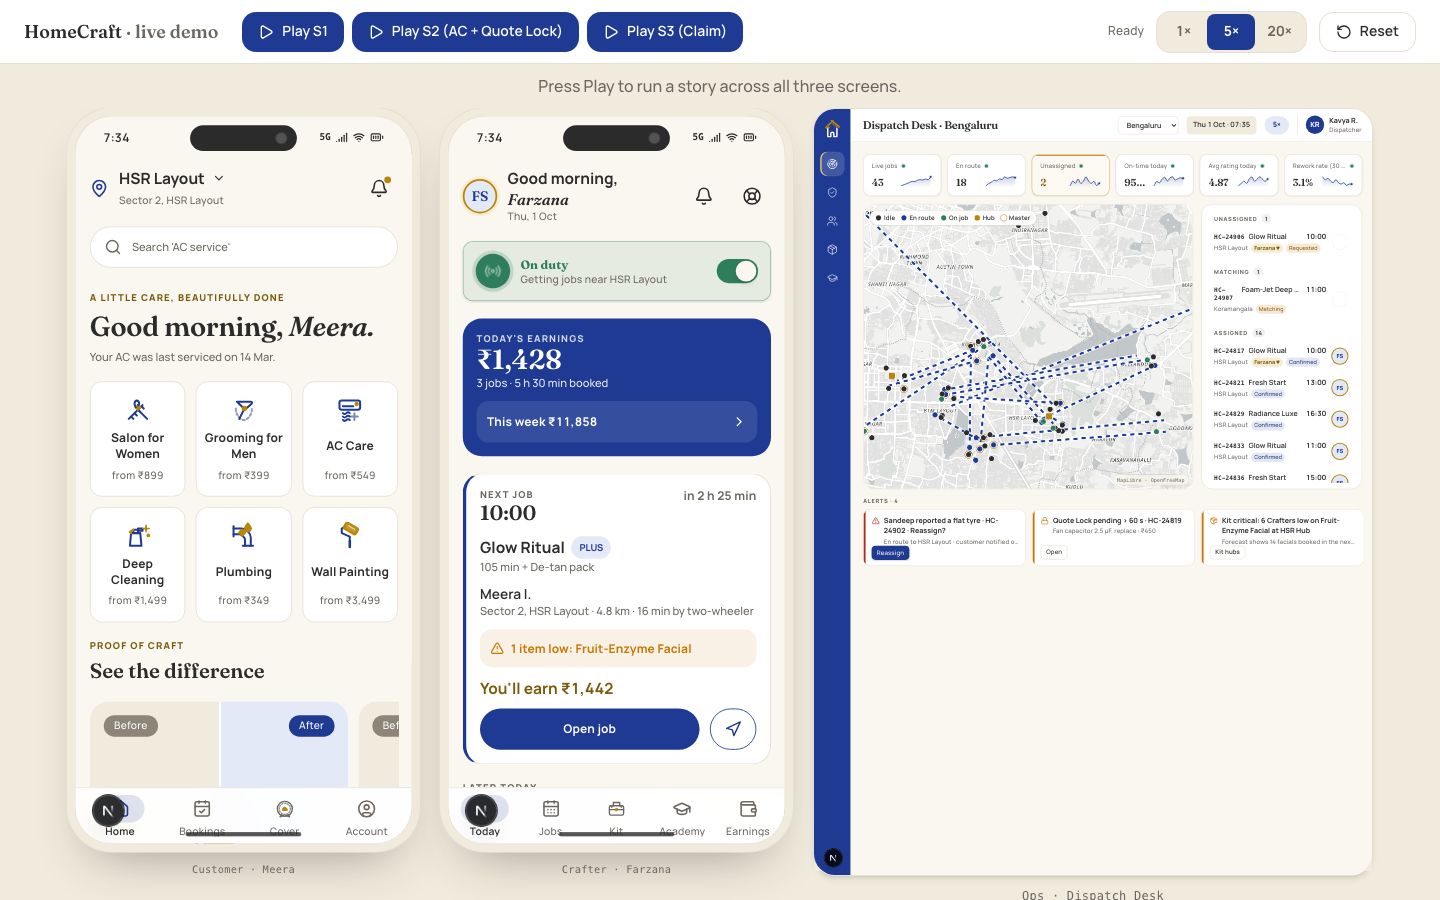Open Account tab in customer app

[366, 817]
